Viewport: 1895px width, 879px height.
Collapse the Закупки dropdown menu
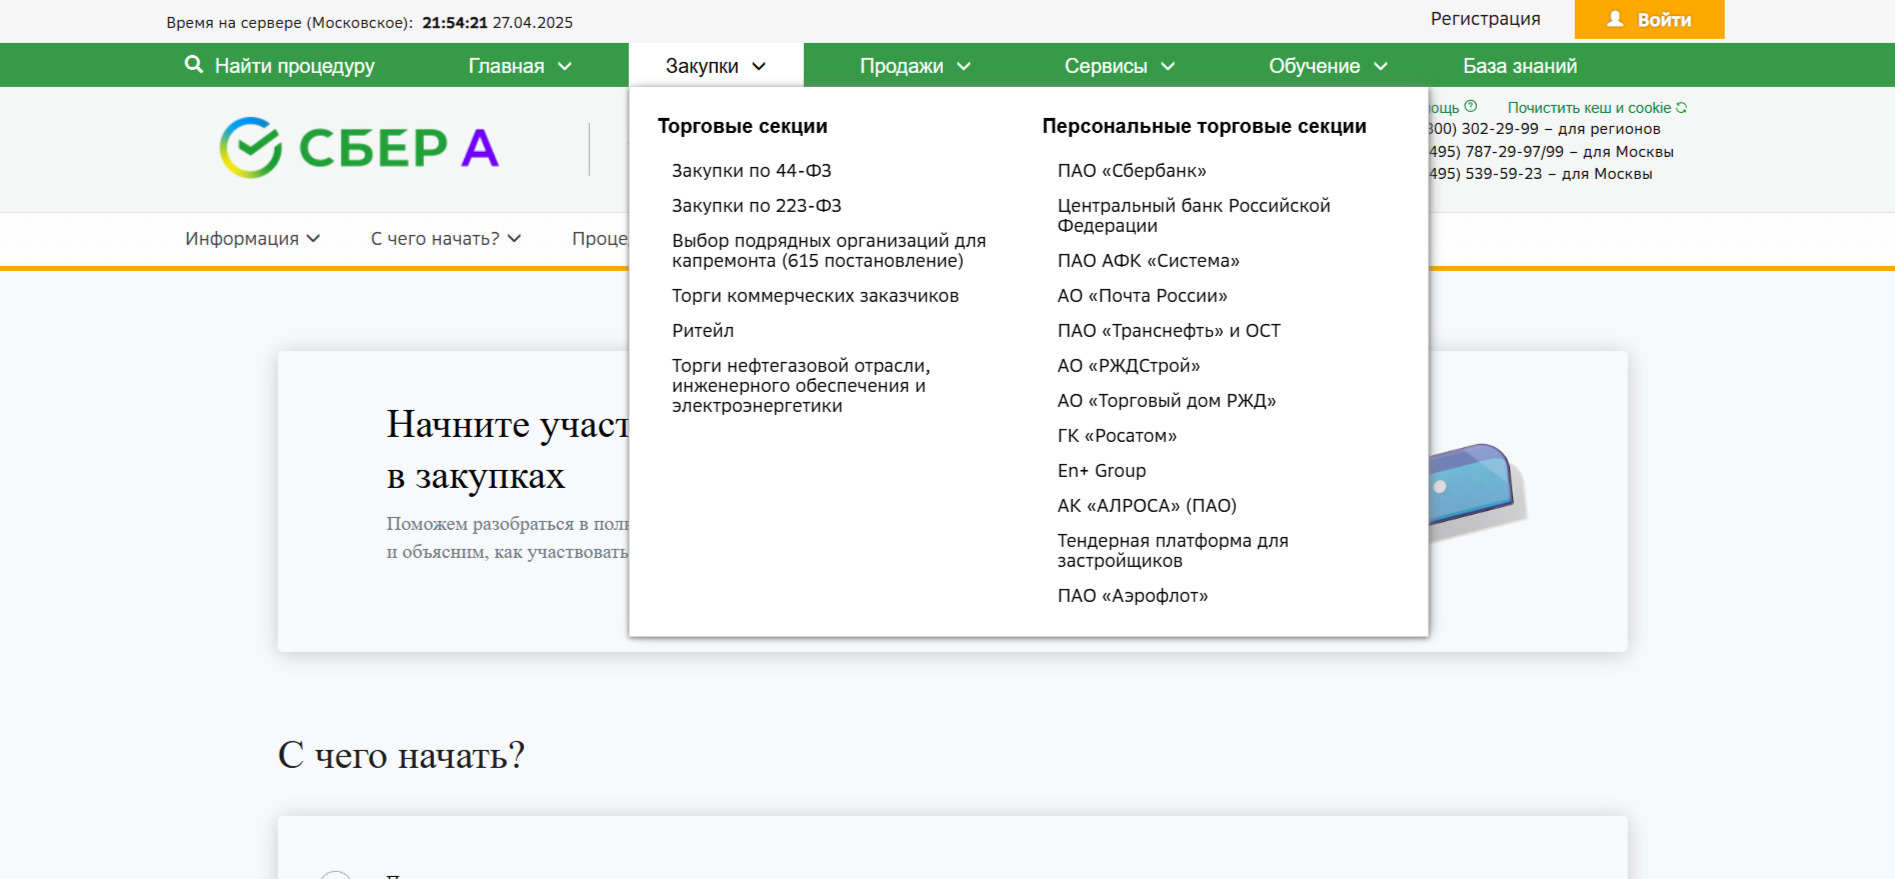pyautogui.click(x=715, y=66)
